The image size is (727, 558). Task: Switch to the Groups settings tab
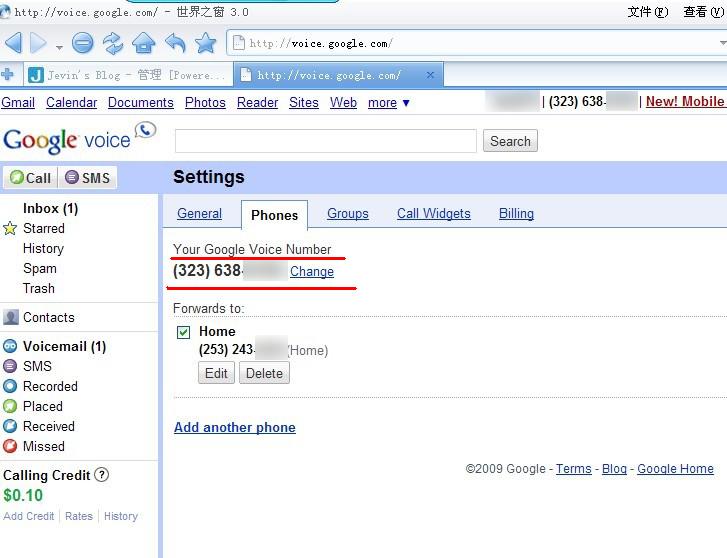[x=348, y=213]
